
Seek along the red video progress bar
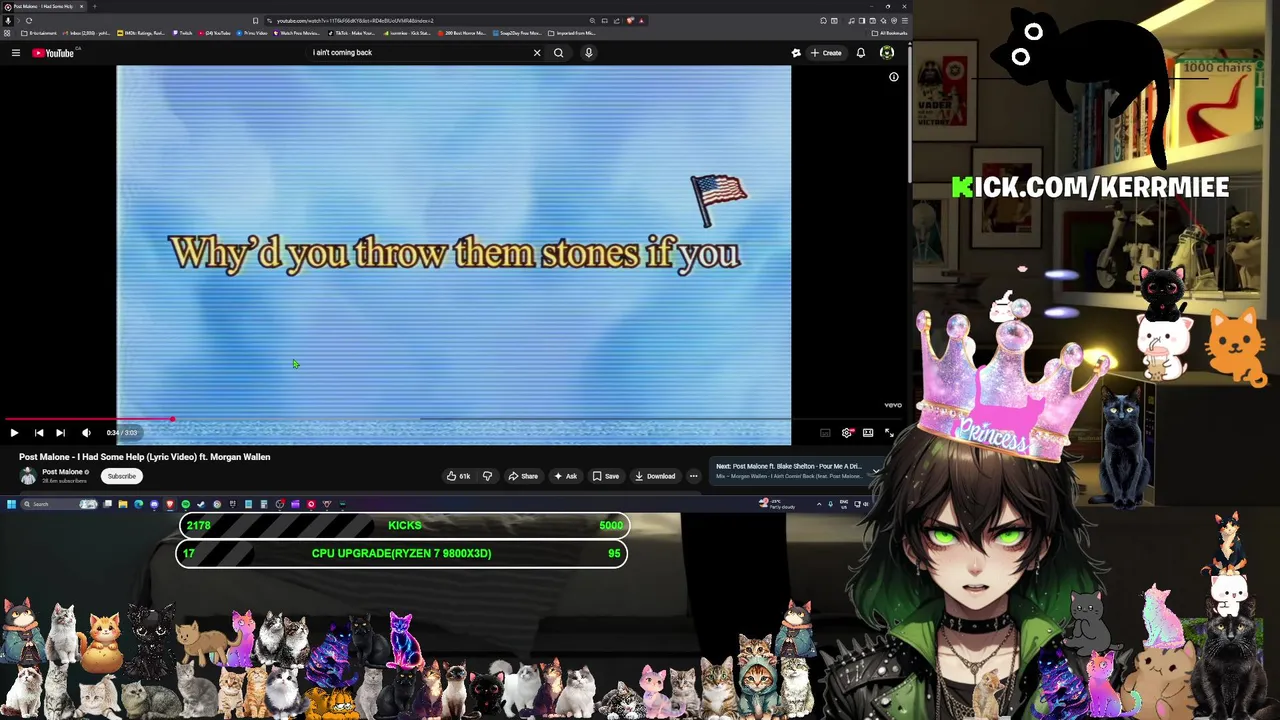[452, 420]
